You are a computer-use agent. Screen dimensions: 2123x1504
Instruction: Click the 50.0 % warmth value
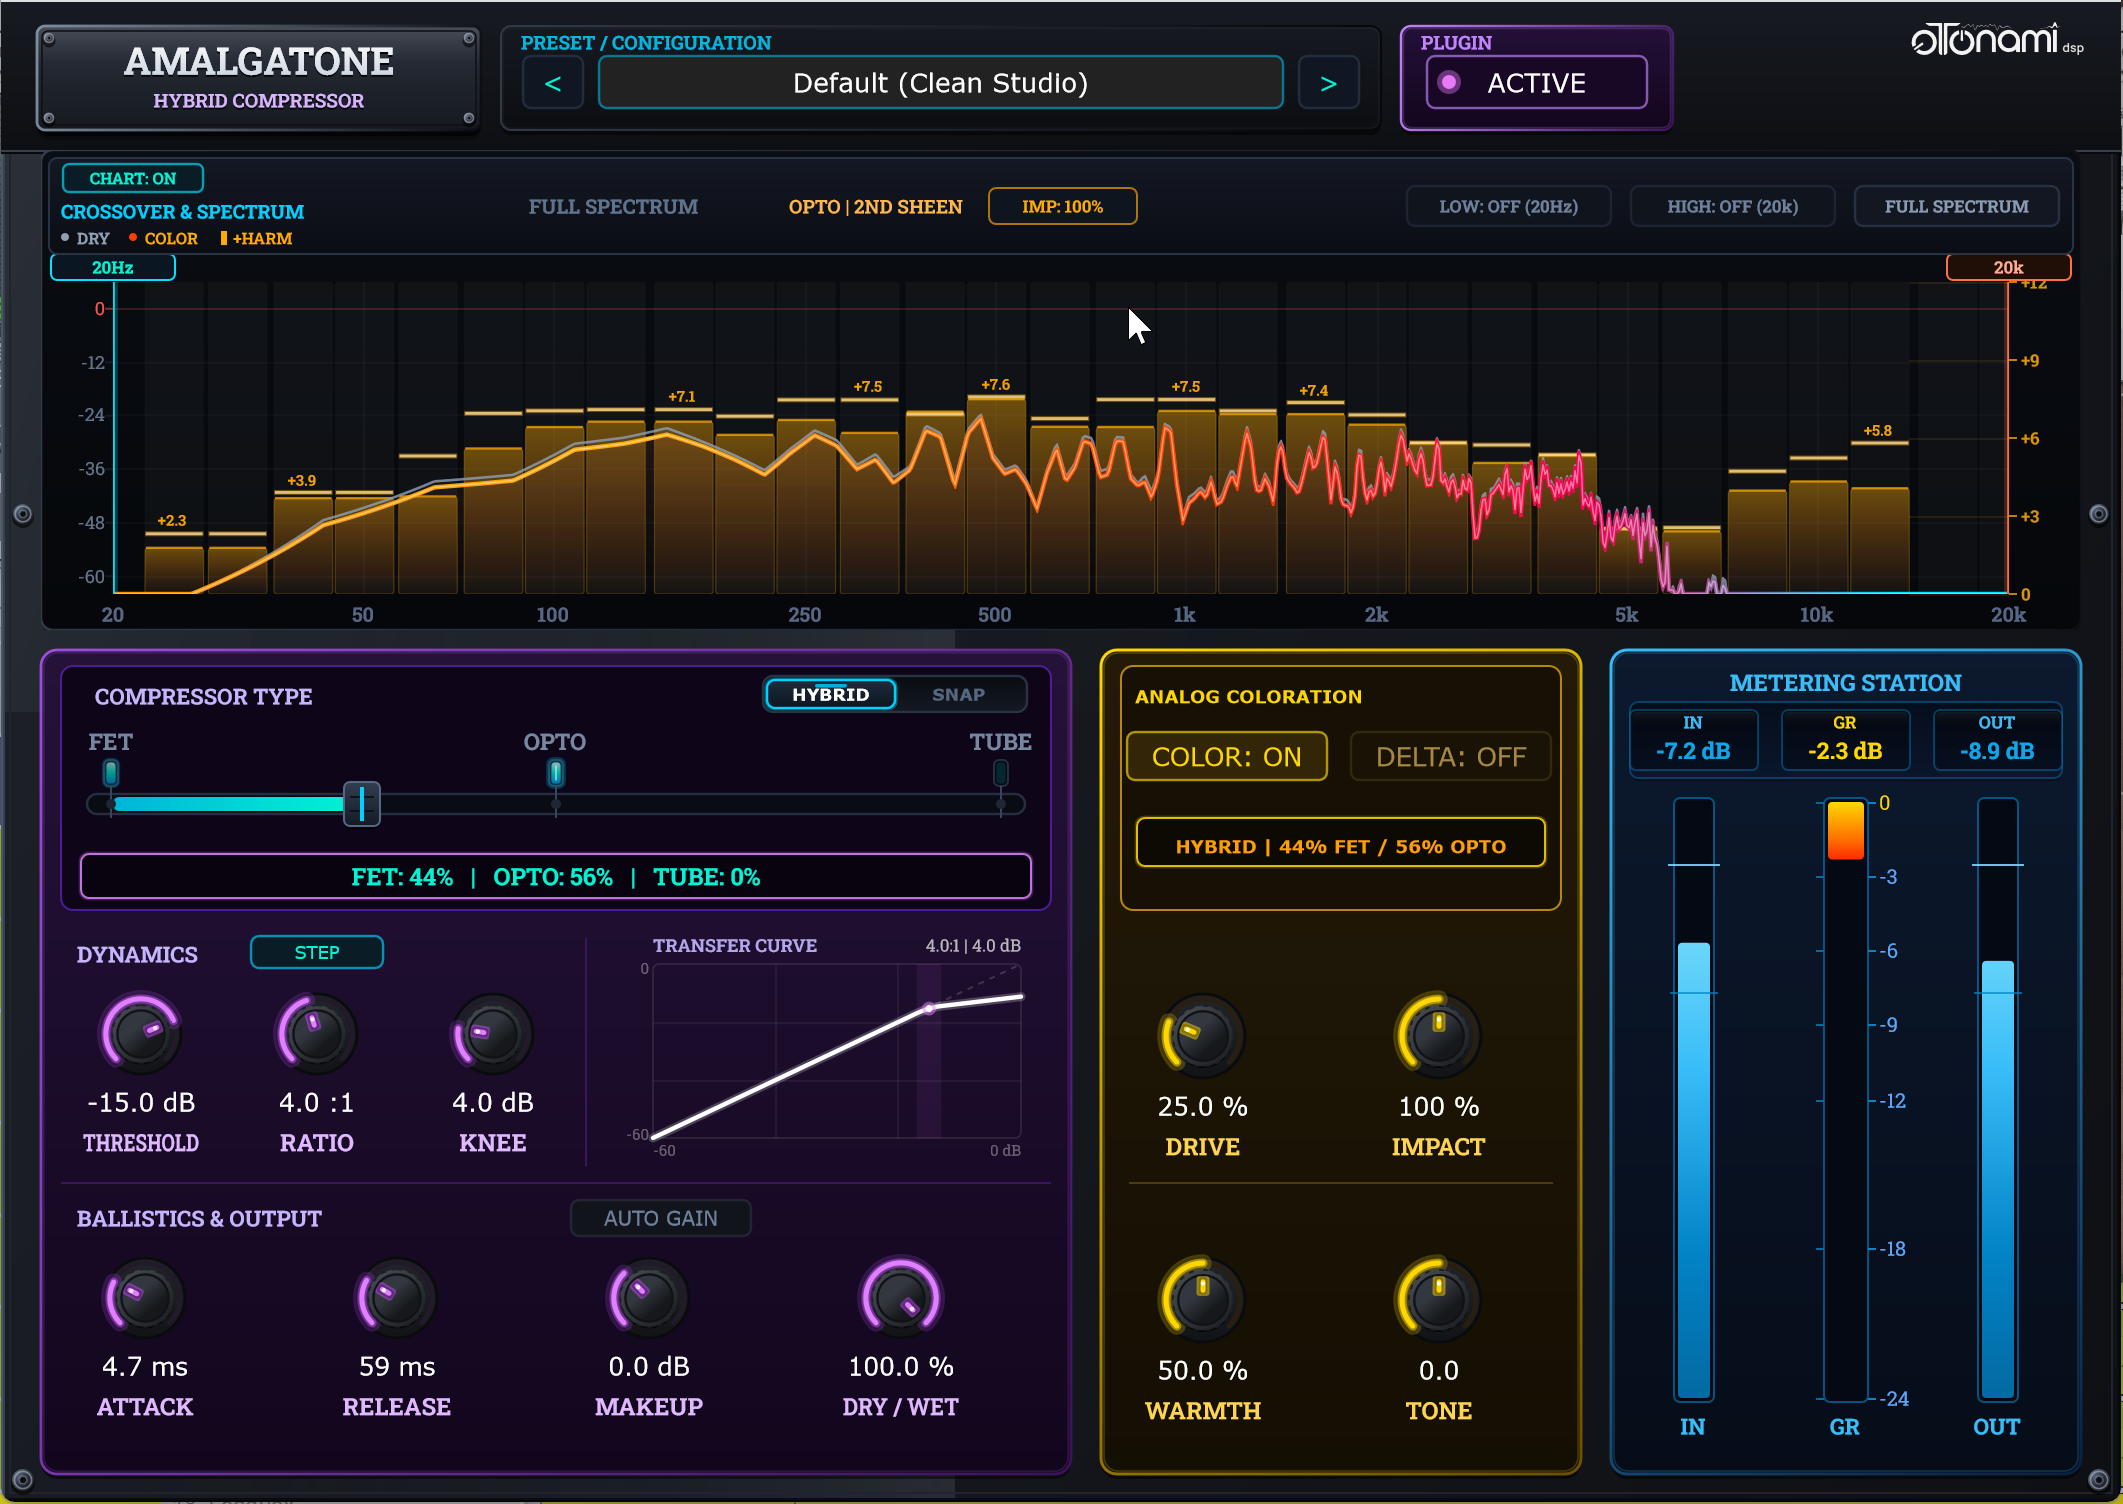[1202, 1370]
